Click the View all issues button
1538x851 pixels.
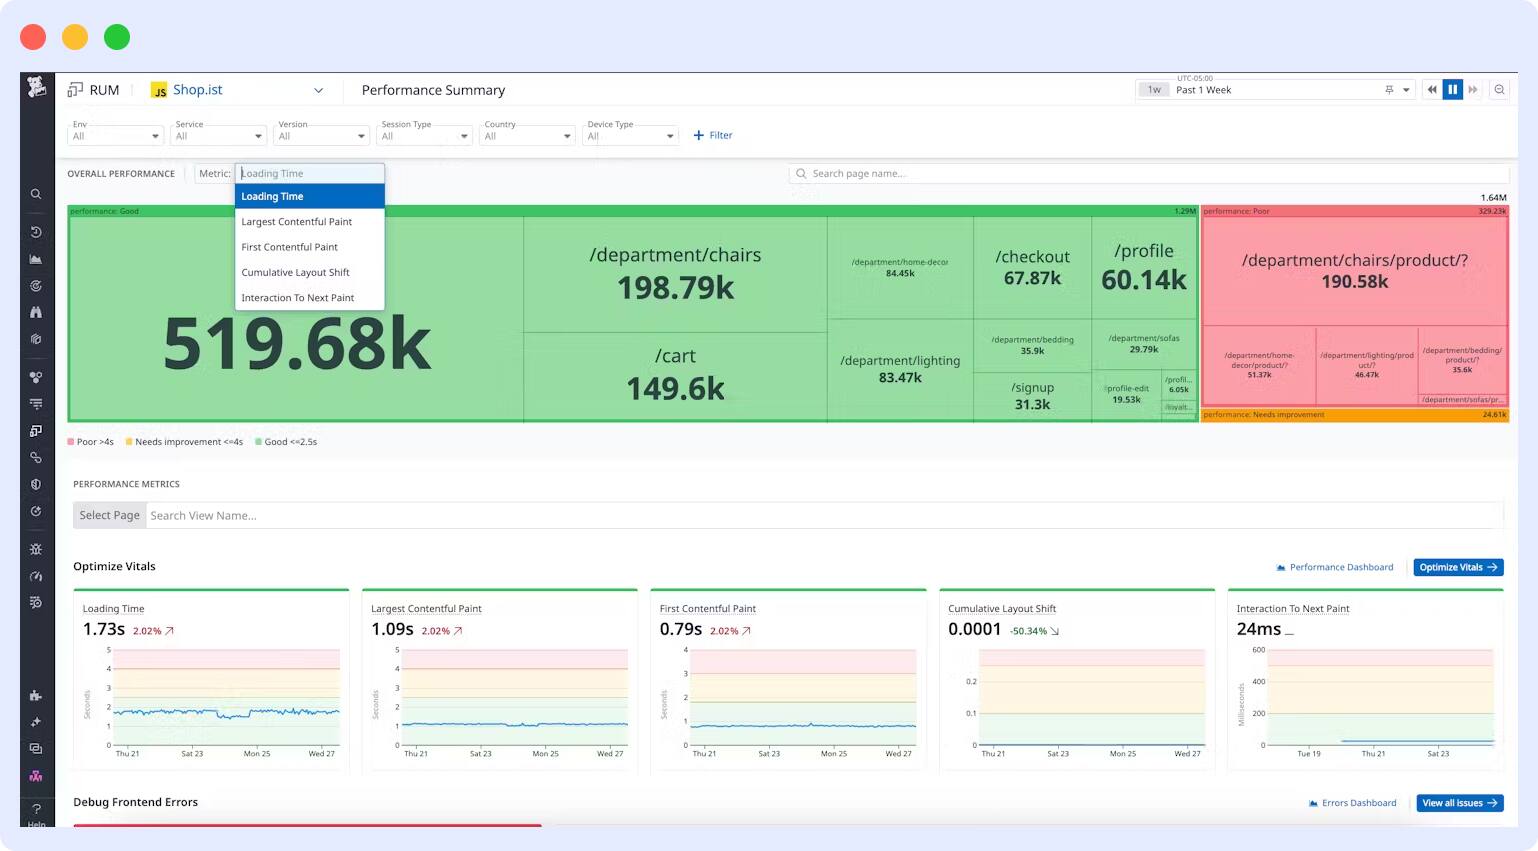pyautogui.click(x=1460, y=803)
